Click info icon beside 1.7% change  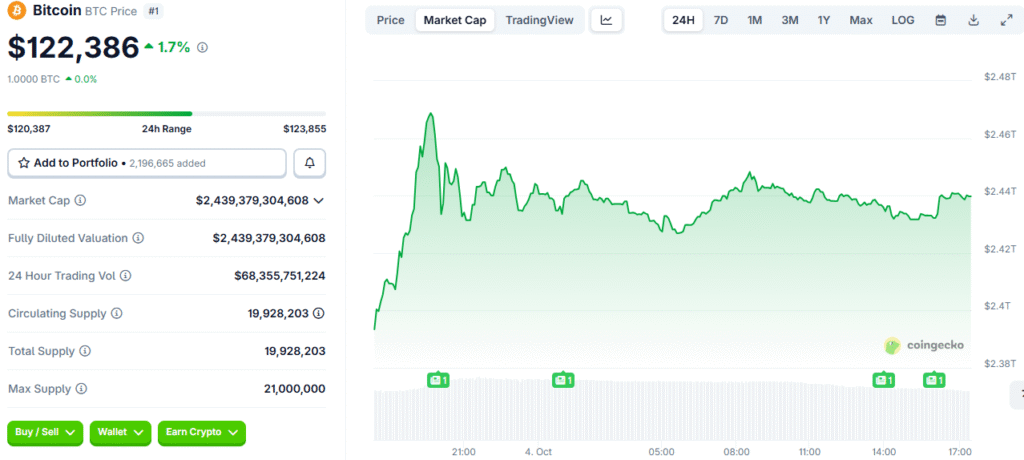point(203,47)
